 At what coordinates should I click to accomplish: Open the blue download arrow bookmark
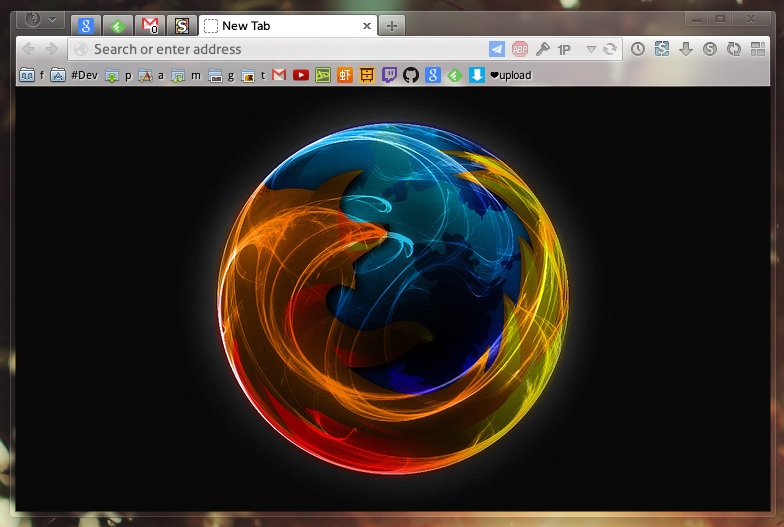[477, 76]
